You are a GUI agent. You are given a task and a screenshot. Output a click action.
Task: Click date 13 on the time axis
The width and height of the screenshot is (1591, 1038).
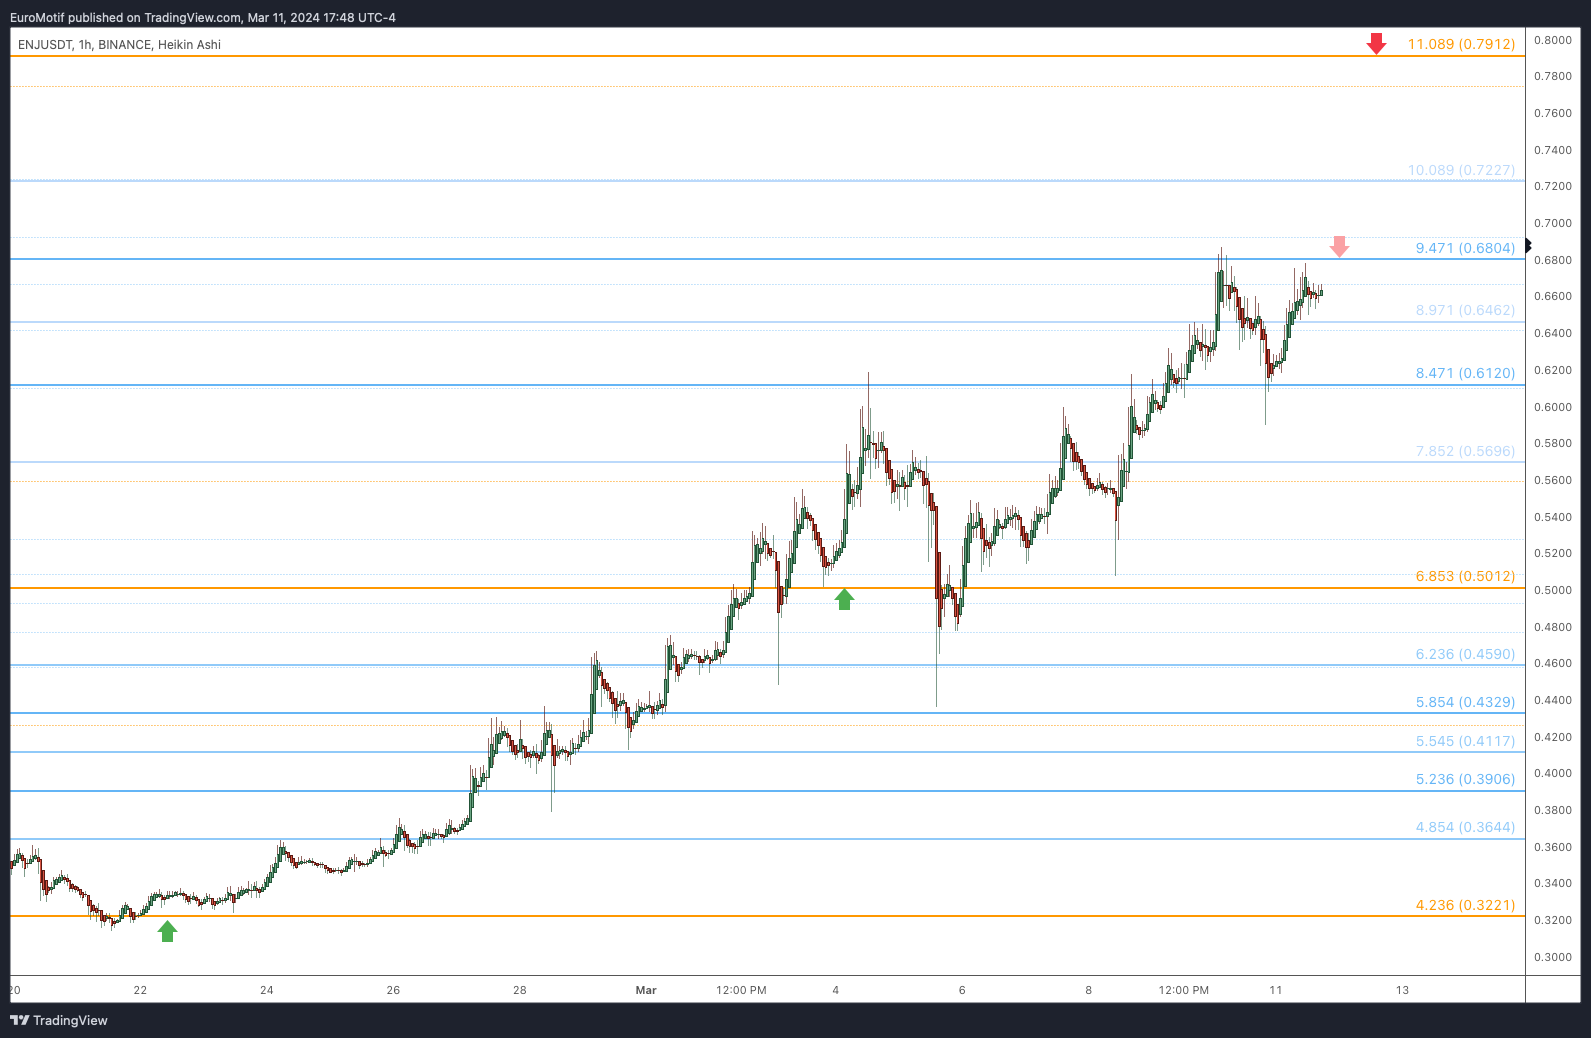click(1402, 990)
